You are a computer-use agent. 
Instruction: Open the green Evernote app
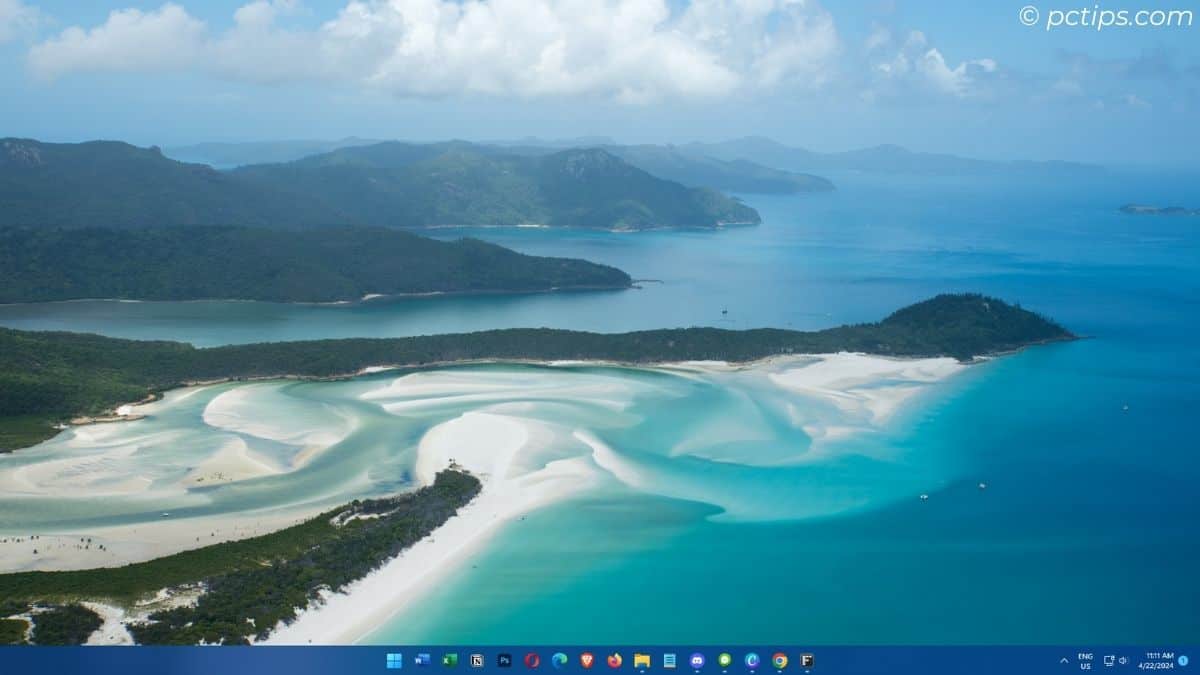point(724,660)
